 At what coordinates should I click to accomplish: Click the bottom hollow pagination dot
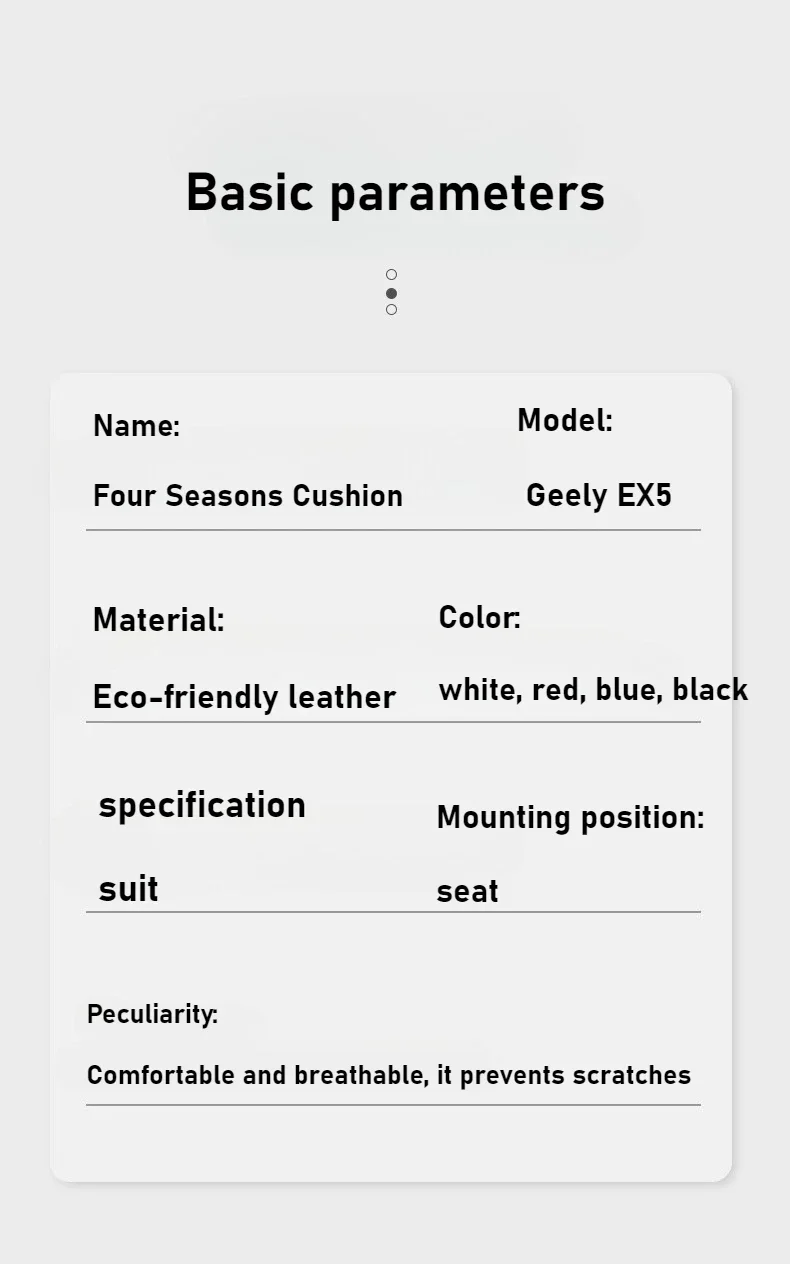pos(391,310)
